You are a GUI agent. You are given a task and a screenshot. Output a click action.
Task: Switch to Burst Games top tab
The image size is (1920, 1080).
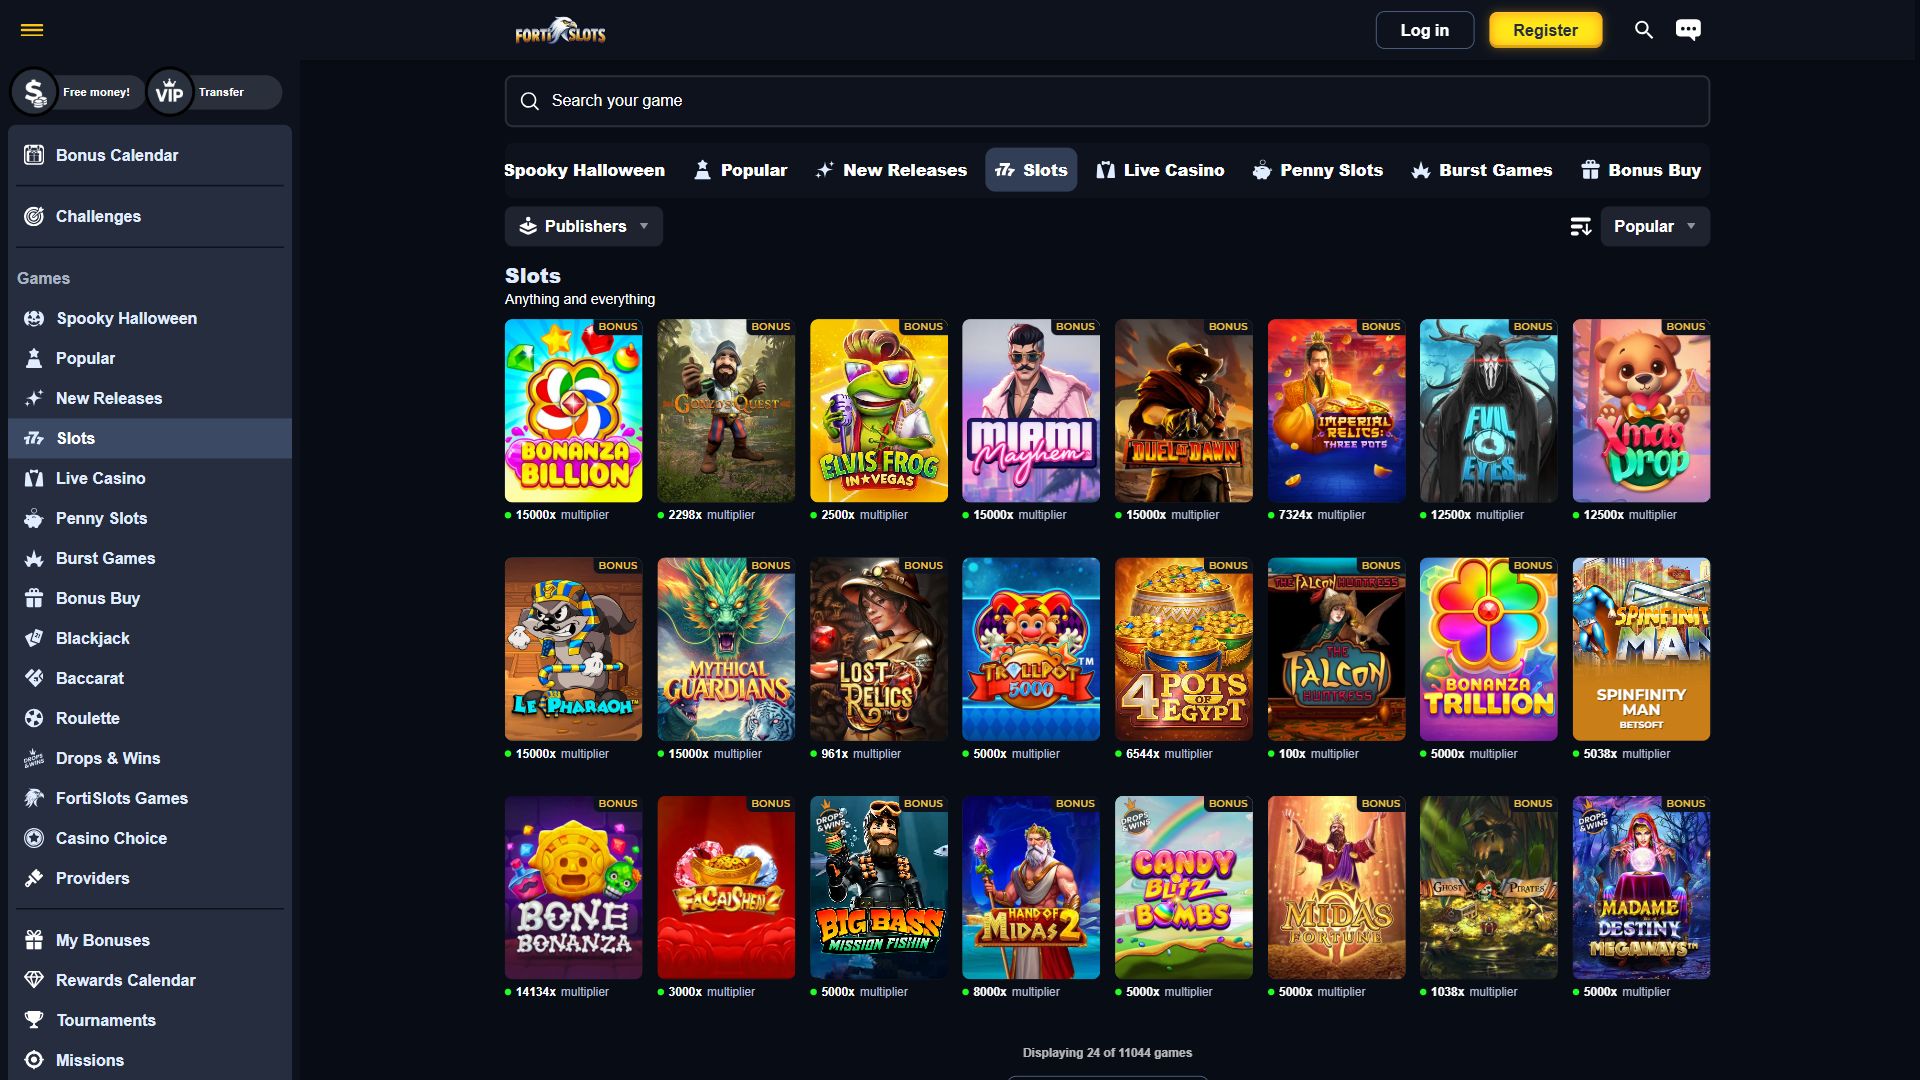1481,170
